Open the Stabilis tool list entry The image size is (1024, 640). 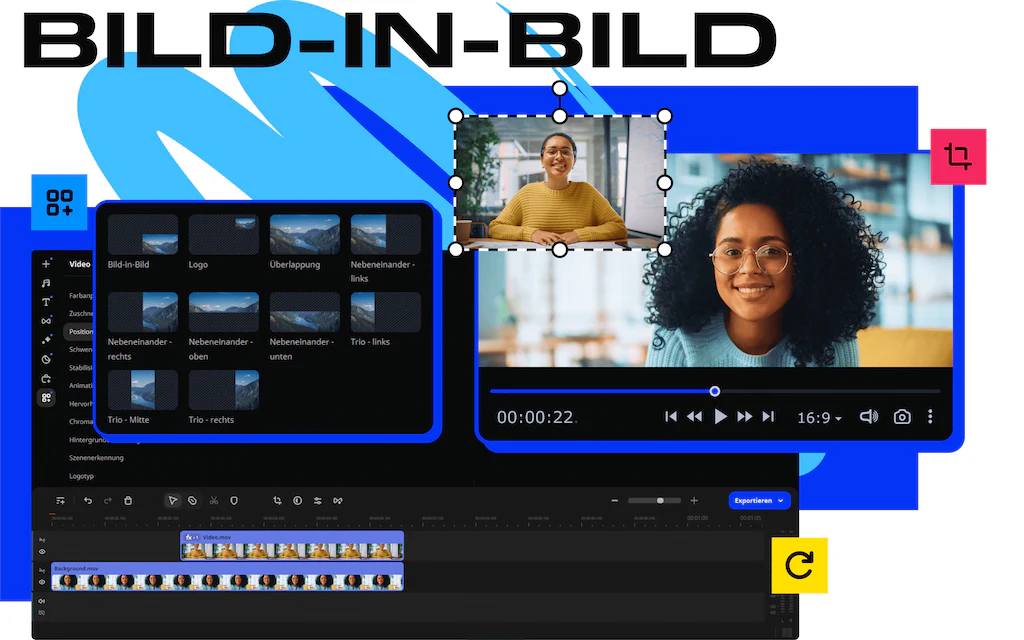81,368
